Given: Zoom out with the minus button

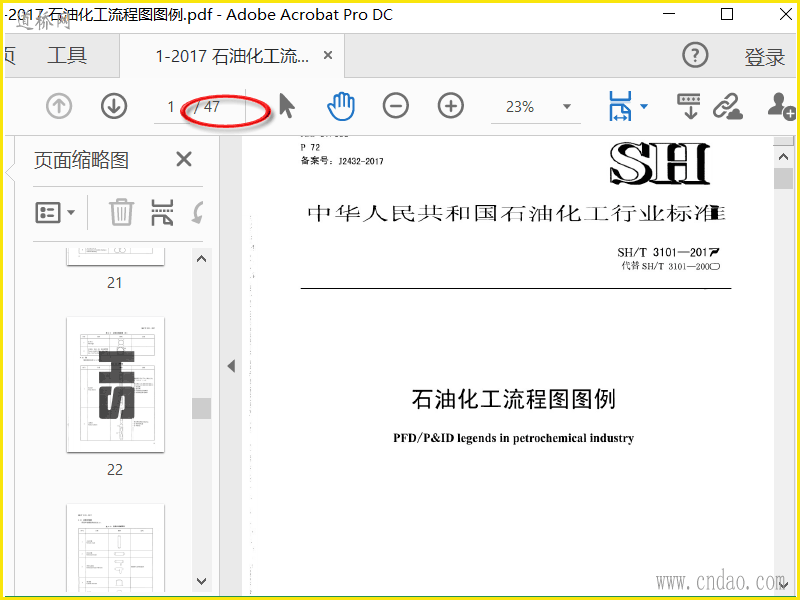Looking at the screenshot, I should pyautogui.click(x=396, y=106).
